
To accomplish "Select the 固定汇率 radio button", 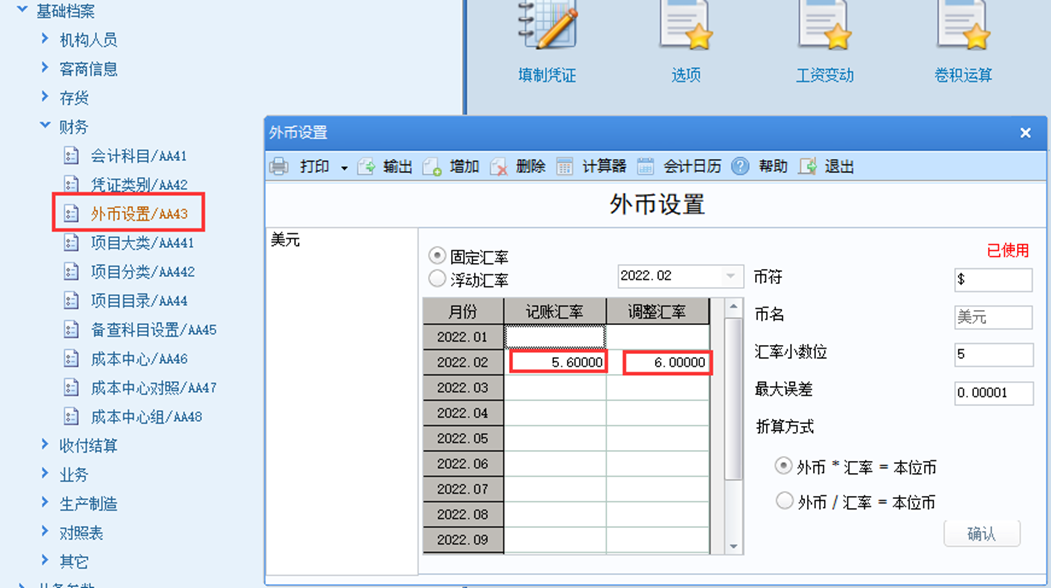I will click(x=437, y=255).
